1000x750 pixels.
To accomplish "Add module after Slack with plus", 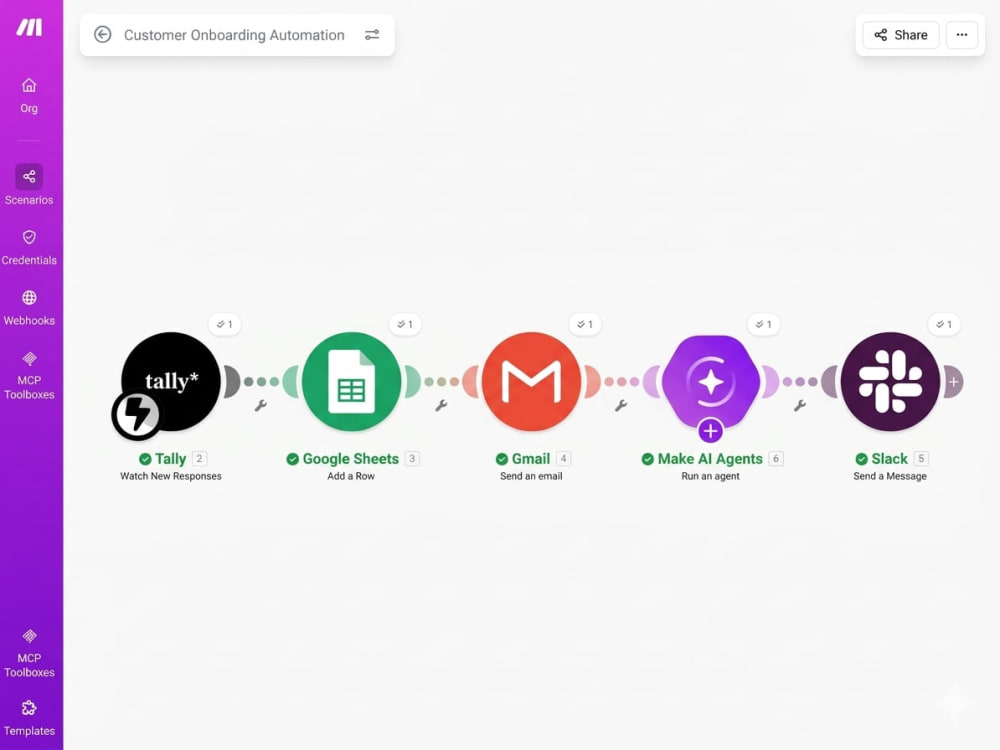I will pos(953,382).
